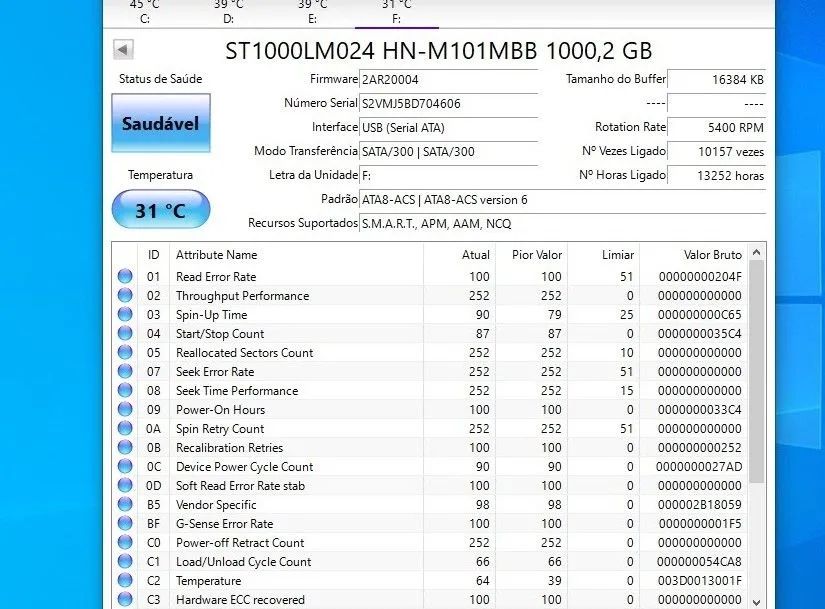The width and height of the screenshot is (825, 609).
Task: Click status icon for Spin-Up Time
Action: [x=125, y=314]
